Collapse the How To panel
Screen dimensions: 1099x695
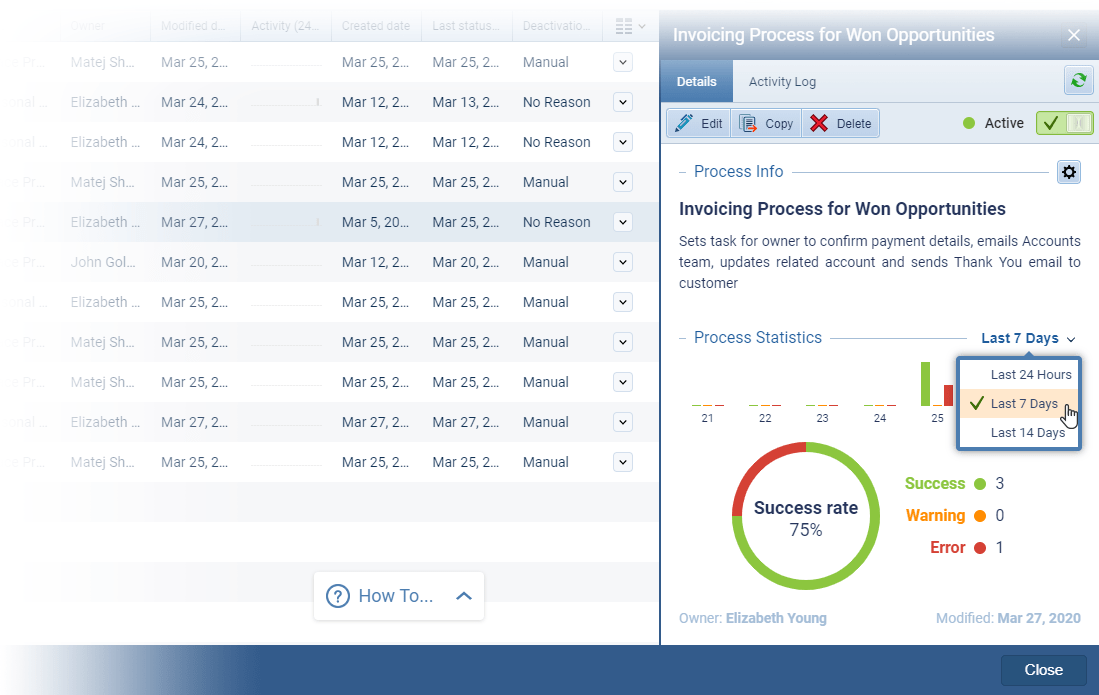[463, 595]
